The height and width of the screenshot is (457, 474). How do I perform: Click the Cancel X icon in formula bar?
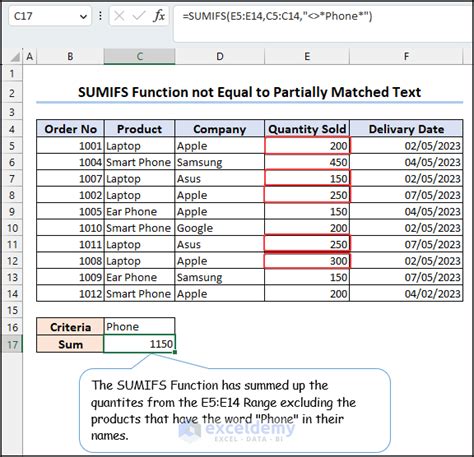coord(119,16)
